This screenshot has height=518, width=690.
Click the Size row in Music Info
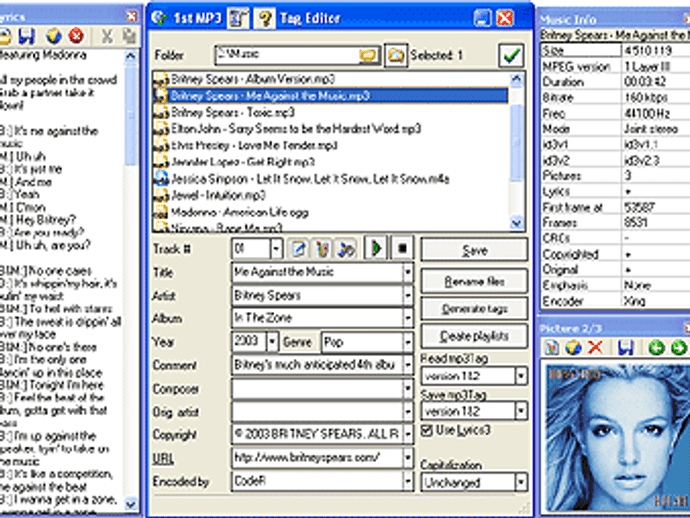point(615,51)
